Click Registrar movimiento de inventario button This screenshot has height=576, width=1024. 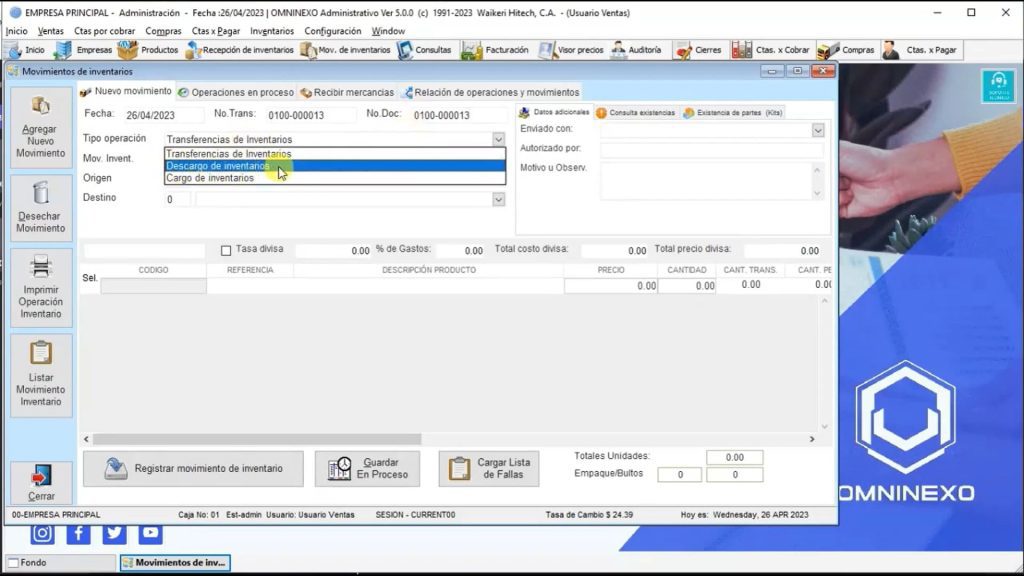193,469
